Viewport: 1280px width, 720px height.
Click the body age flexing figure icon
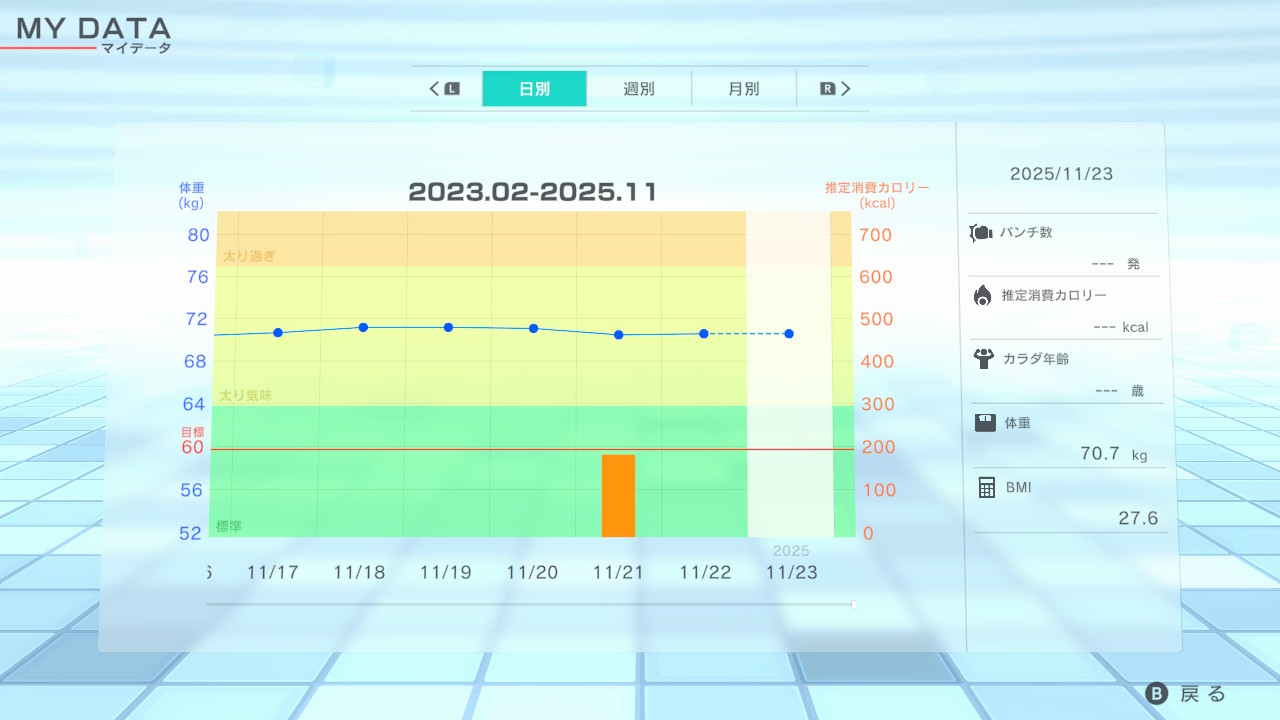click(983, 358)
